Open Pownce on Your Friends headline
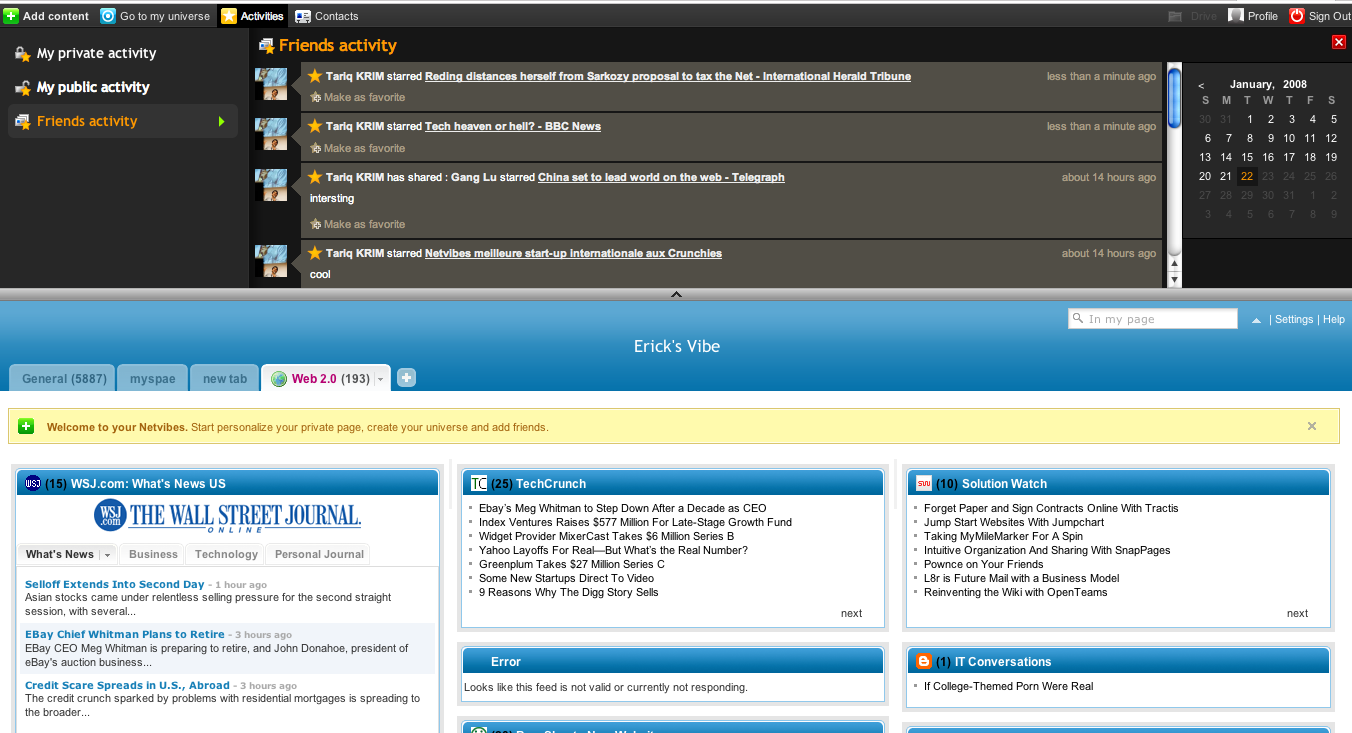 984,564
